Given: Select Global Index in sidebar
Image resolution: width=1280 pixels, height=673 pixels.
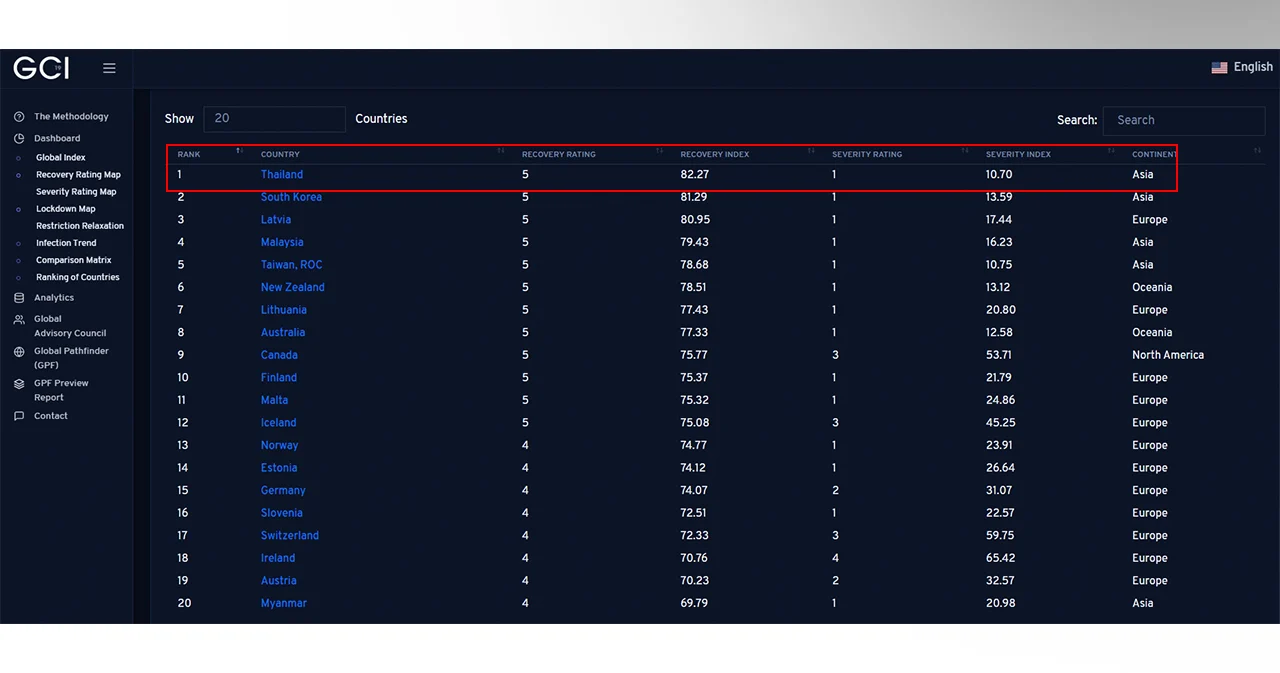Looking at the screenshot, I should 61,158.
